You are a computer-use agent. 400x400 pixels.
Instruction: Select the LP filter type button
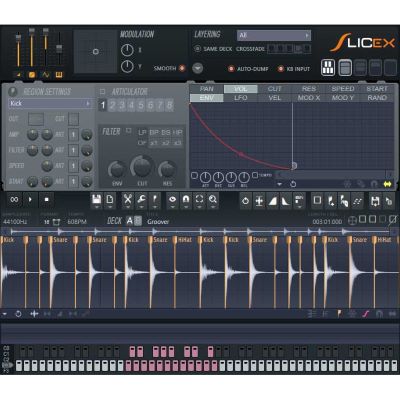click(142, 132)
